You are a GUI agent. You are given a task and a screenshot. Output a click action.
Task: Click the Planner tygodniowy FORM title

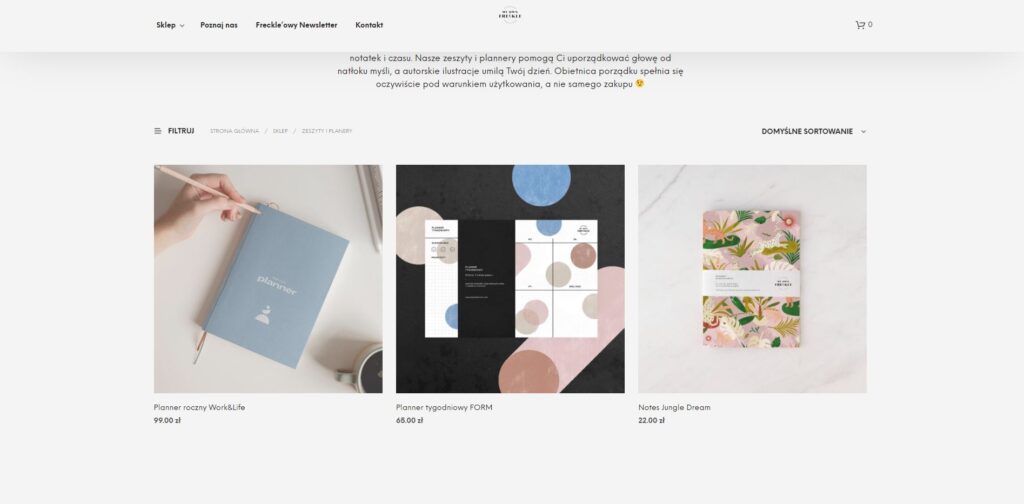click(444, 407)
